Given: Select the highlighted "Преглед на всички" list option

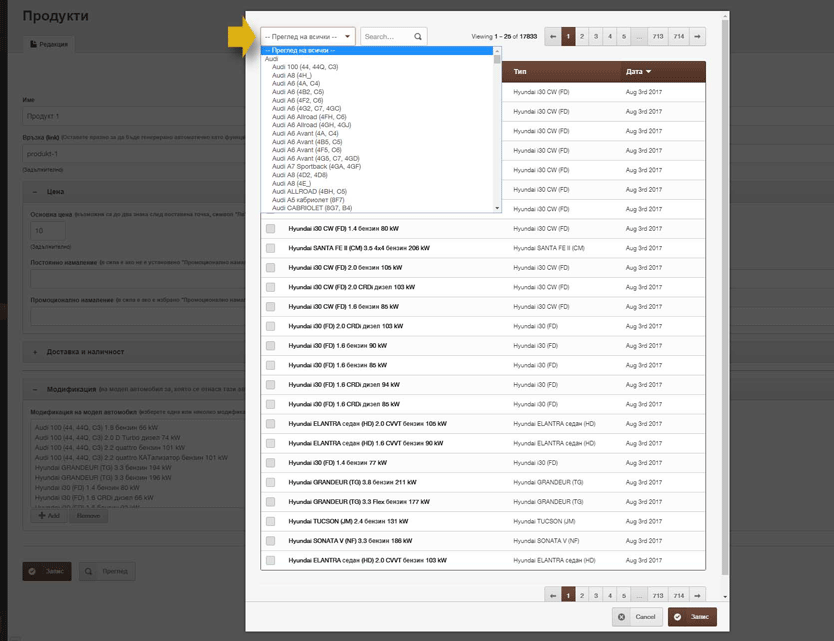Looking at the screenshot, I should point(378,51).
